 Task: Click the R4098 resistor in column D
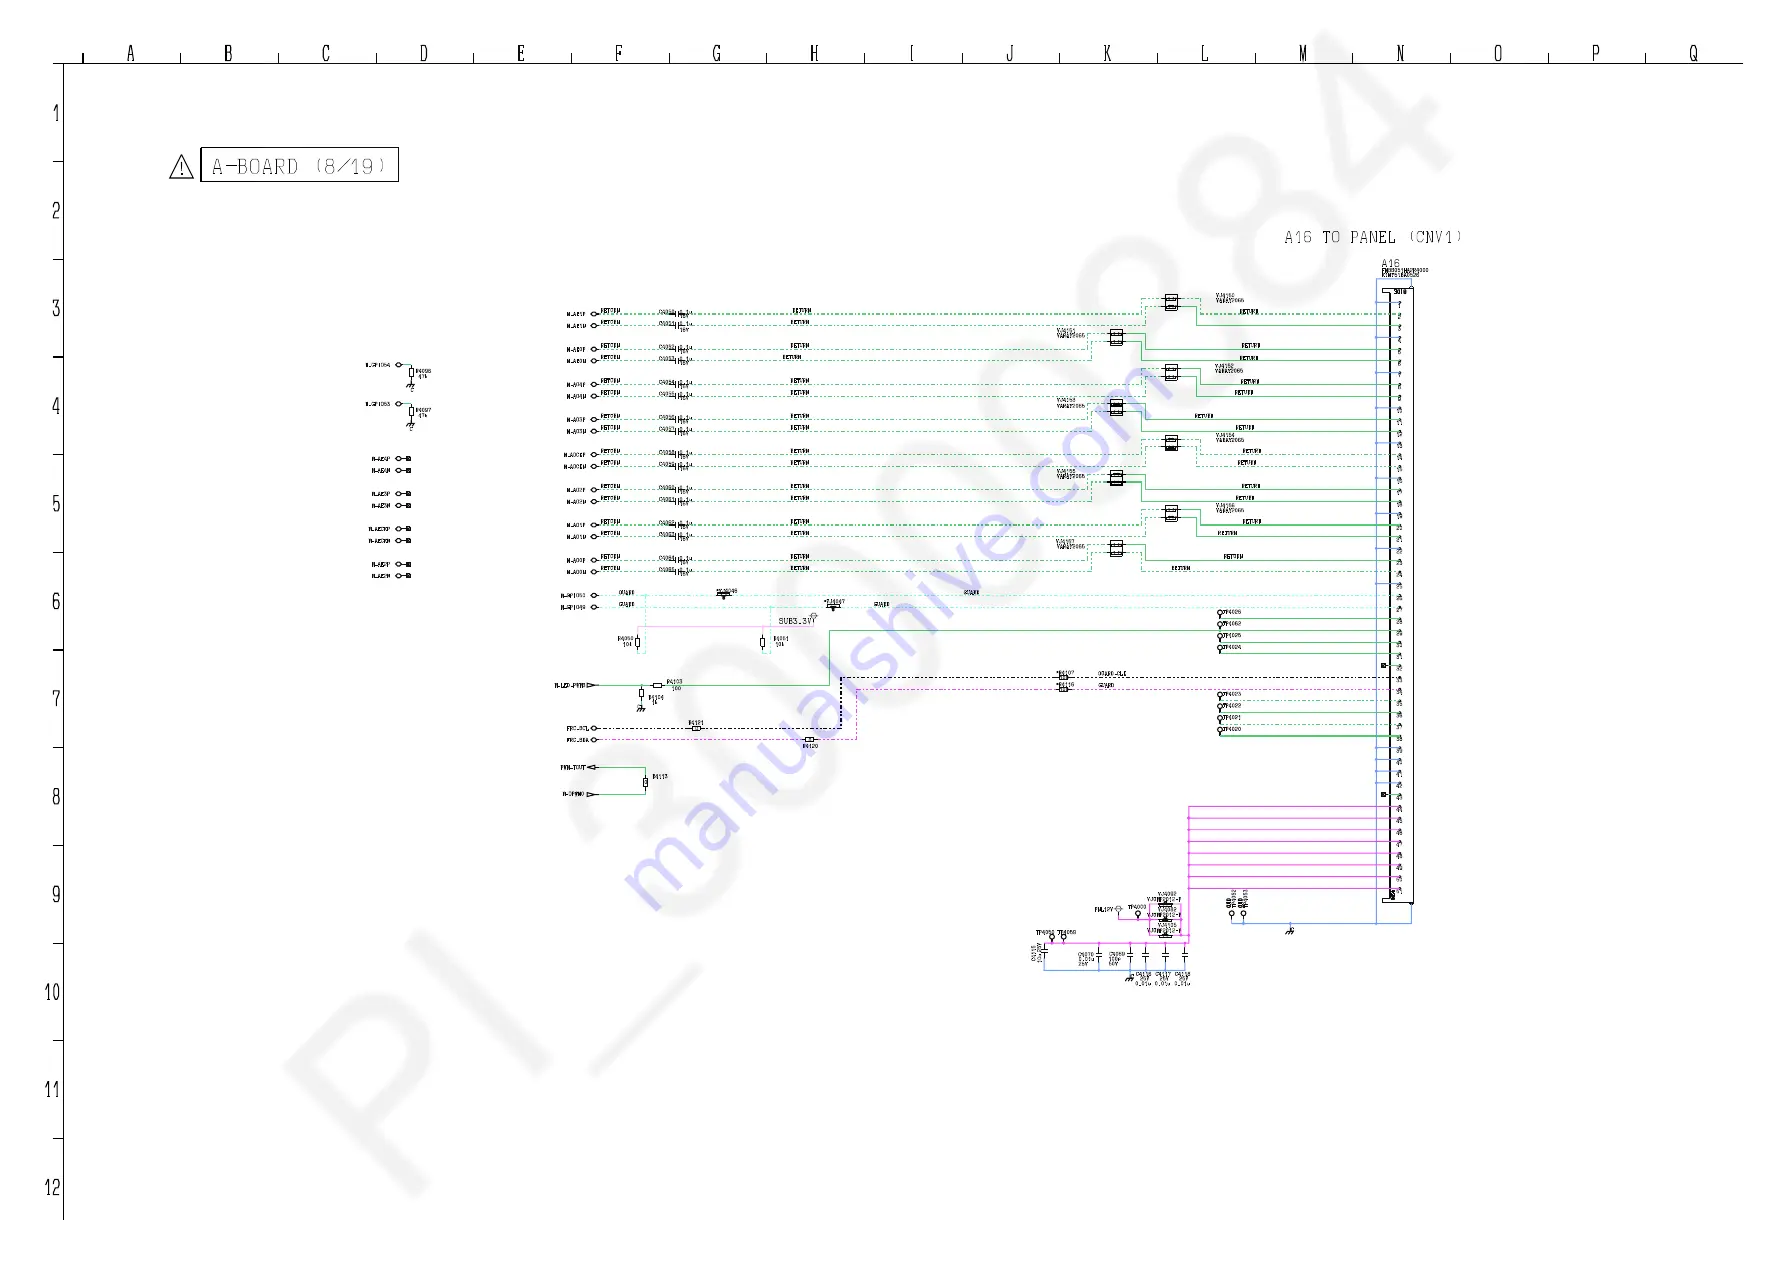tap(411, 373)
